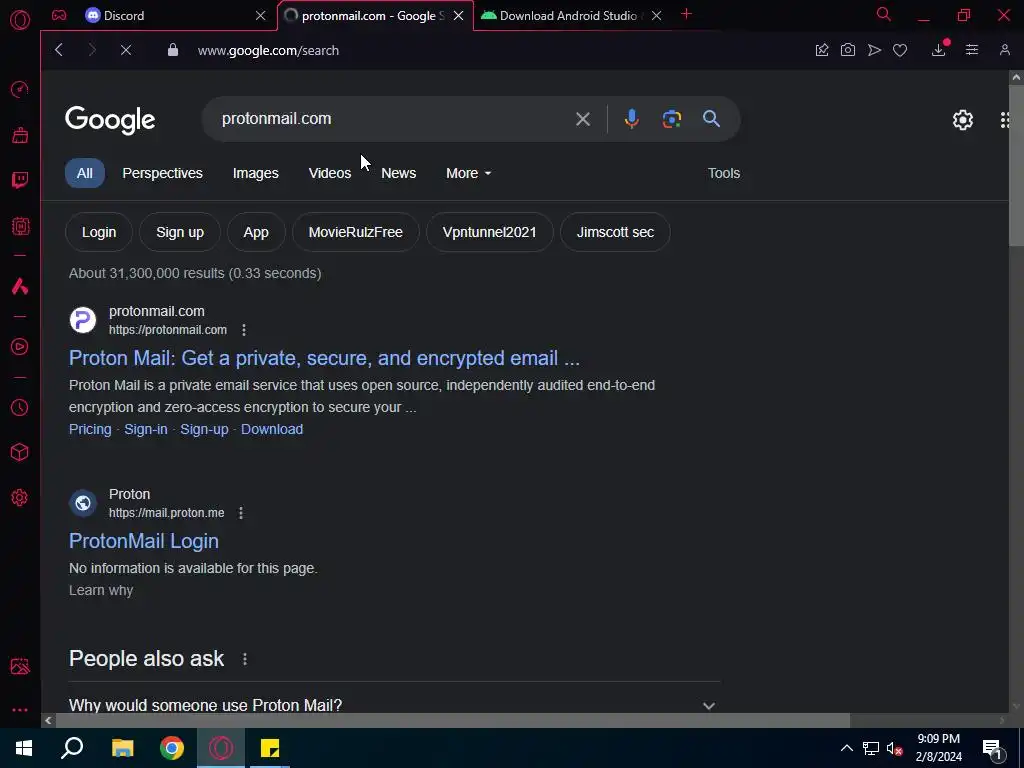Click the tab search magnifier icon
Viewport: 1024px width, 768px height.
pyautogui.click(x=884, y=14)
